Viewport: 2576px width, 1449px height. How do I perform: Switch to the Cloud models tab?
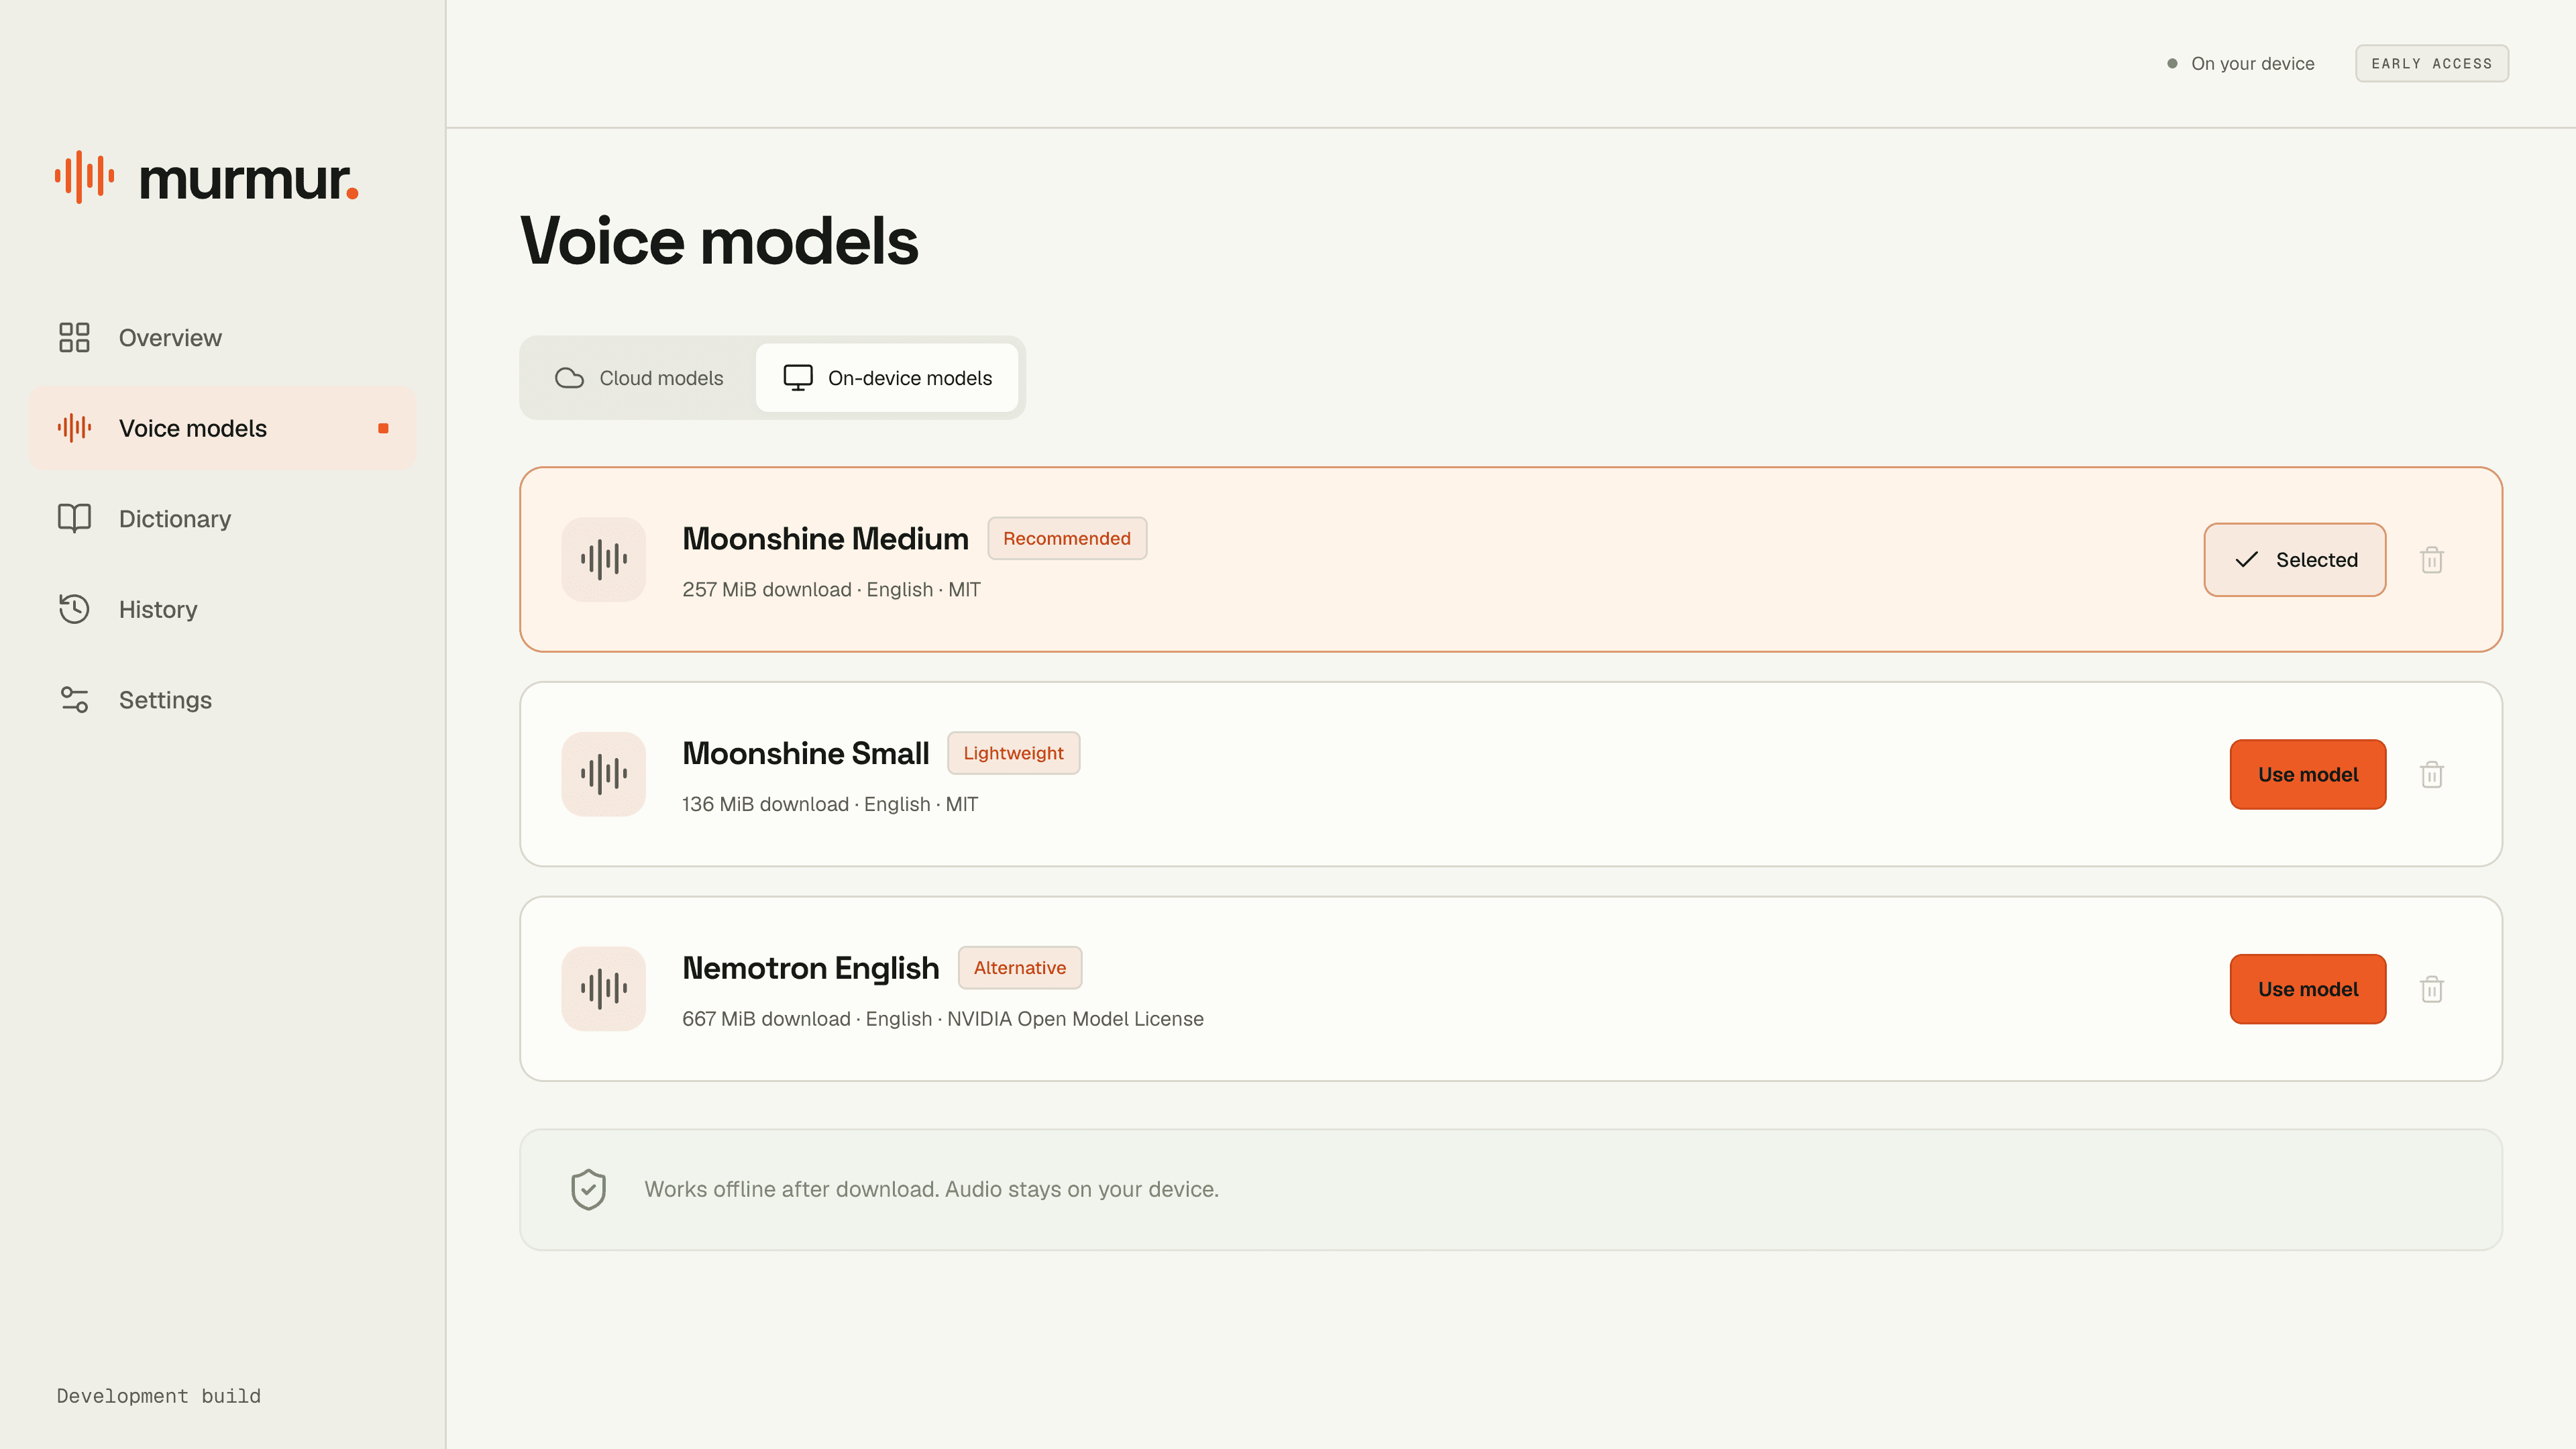[x=639, y=378]
